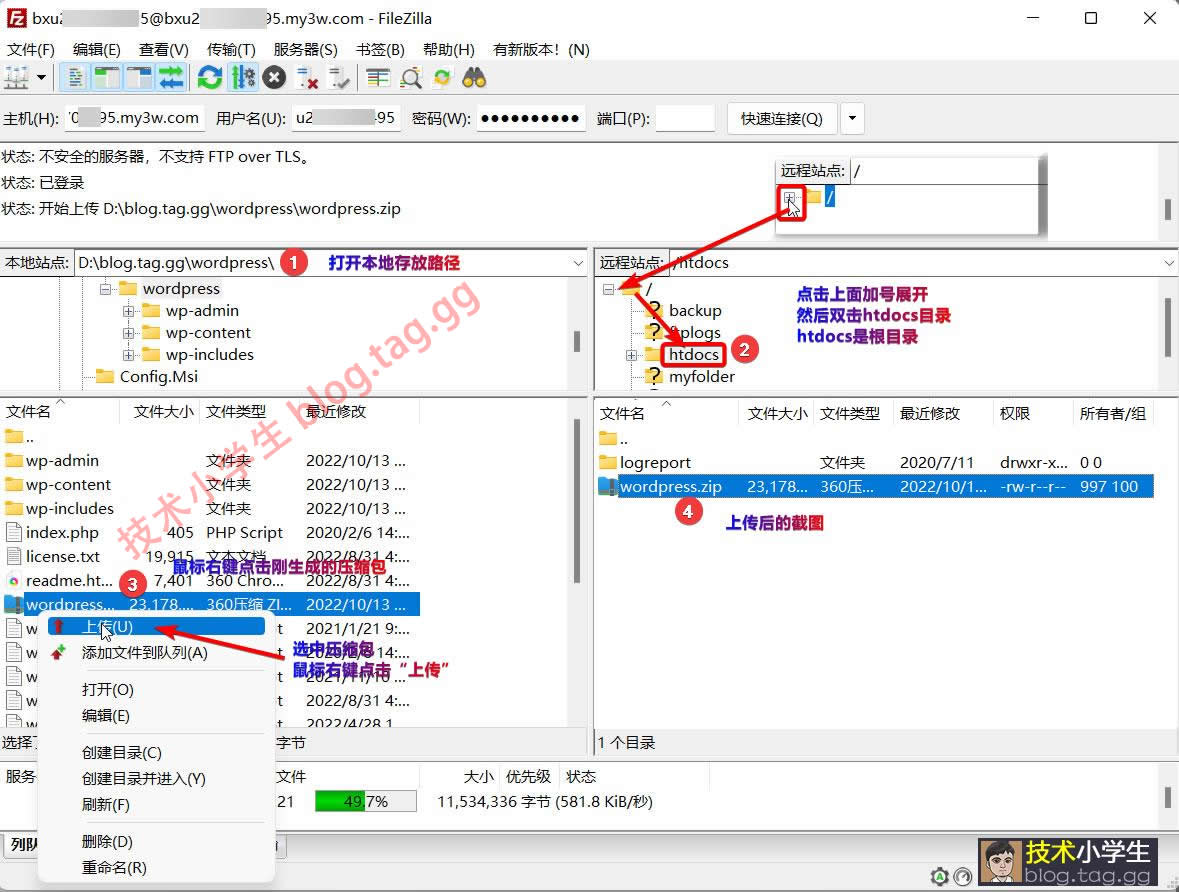Open the 传输(T) menu
The width and height of the screenshot is (1179, 892).
[231, 49]
